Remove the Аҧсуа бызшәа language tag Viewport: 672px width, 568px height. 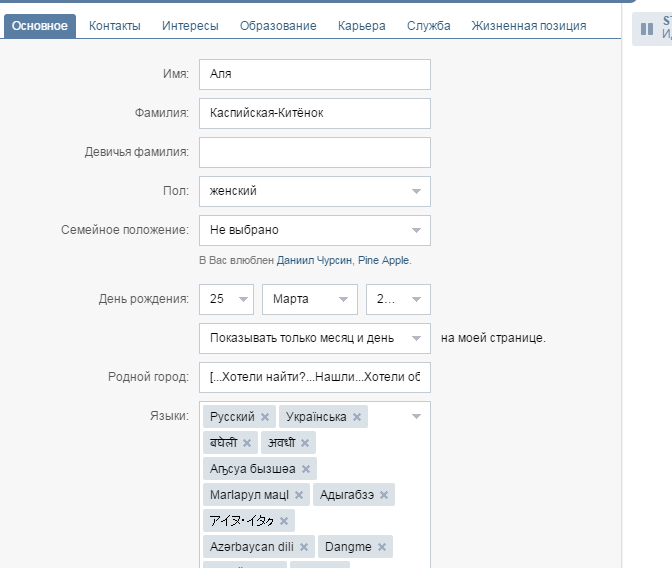(x=306, y=469)
